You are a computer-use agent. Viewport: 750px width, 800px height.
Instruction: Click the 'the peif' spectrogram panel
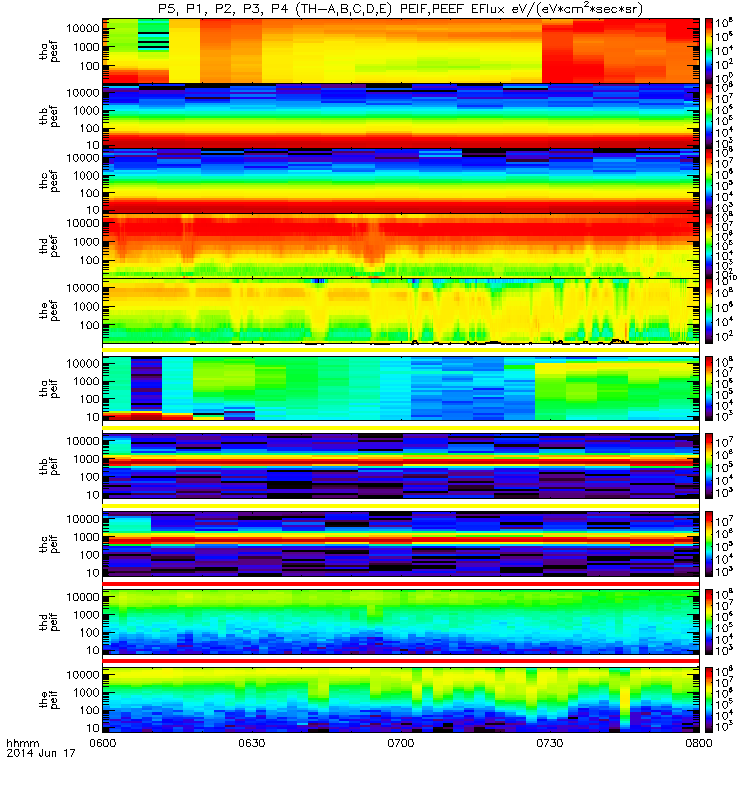[x=401, y=700]
